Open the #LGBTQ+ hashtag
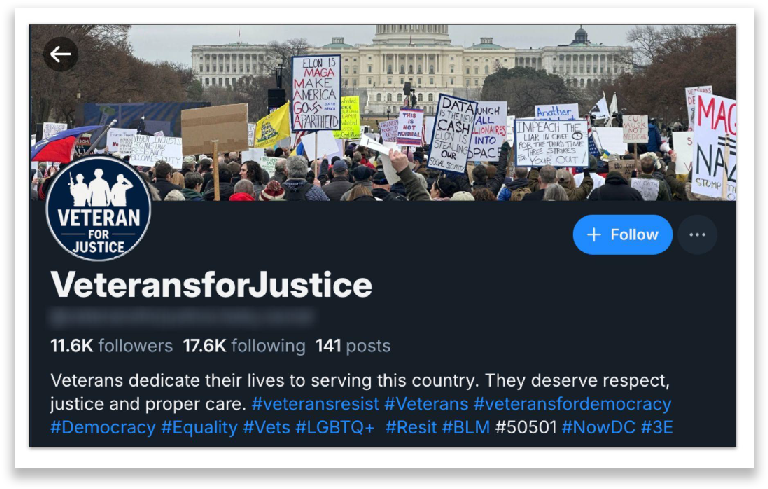This screenshot has height=489, width=768. pyautogui.click(x=335, y=427)
